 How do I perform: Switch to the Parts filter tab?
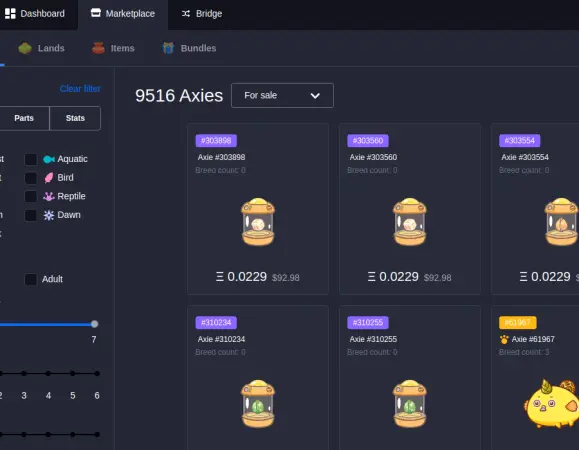point(24,118)
